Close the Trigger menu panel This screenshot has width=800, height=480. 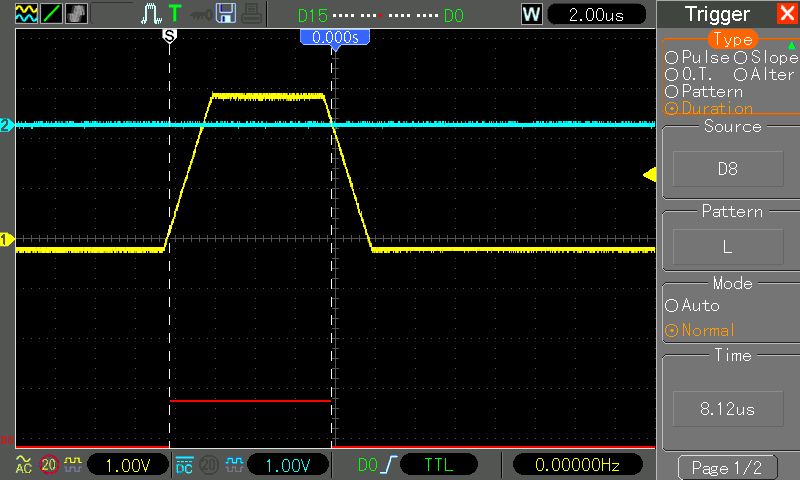click(784, 14)
